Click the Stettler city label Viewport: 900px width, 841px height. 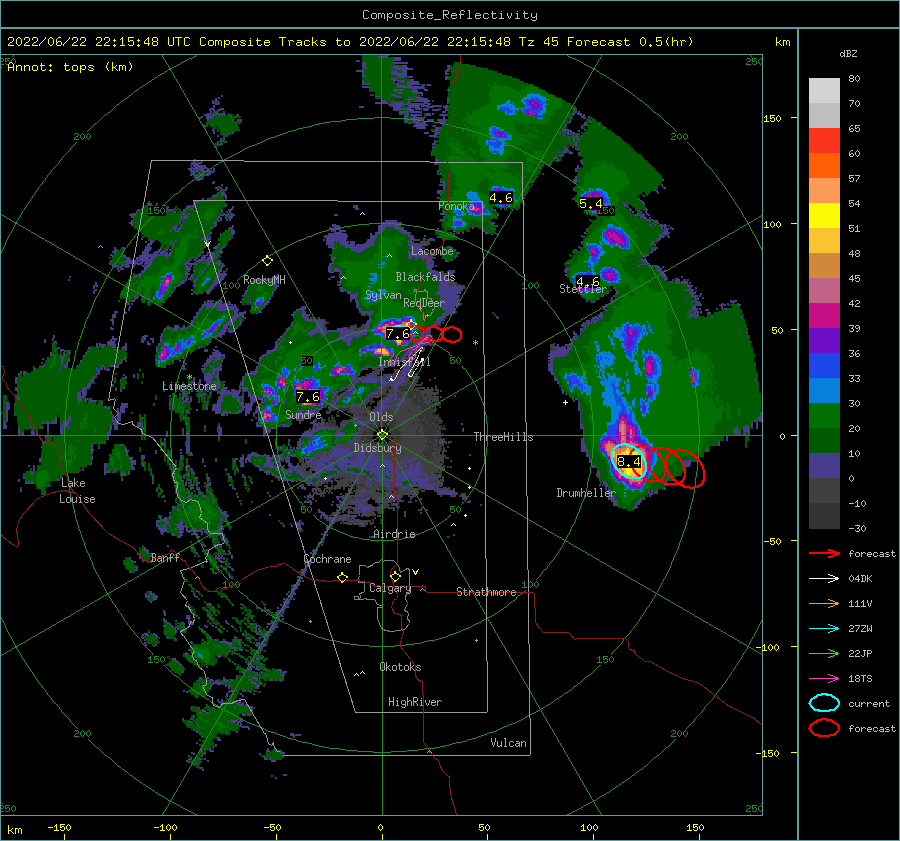(582, 289)
